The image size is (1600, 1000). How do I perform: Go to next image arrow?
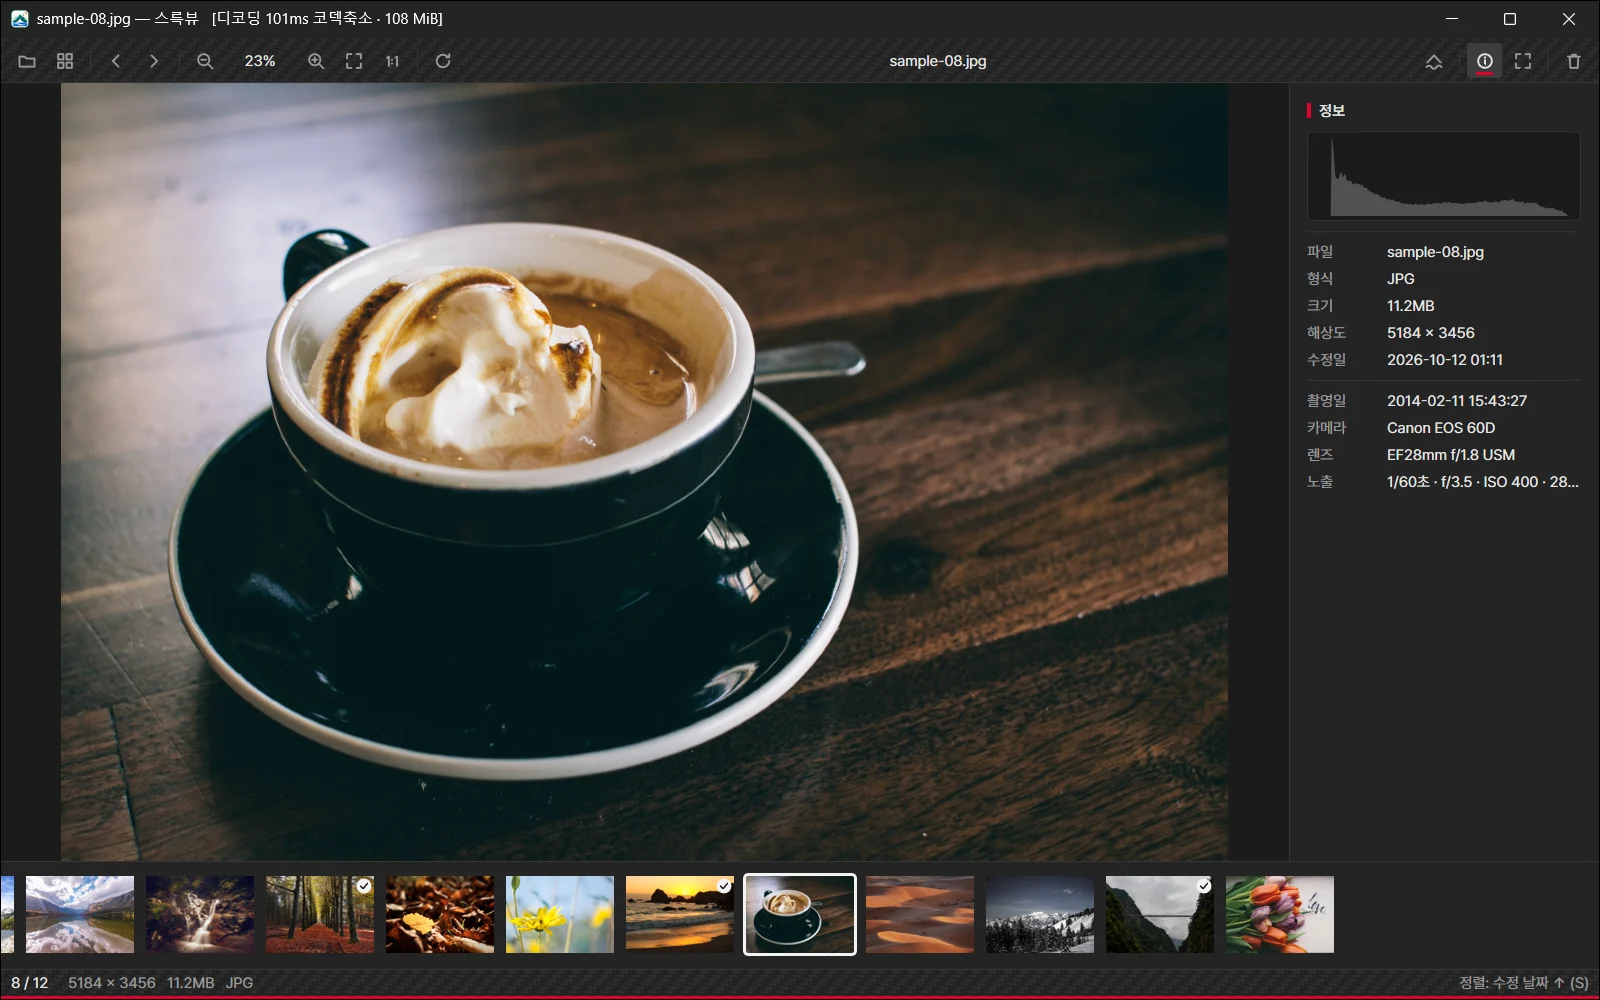(154, 61)
